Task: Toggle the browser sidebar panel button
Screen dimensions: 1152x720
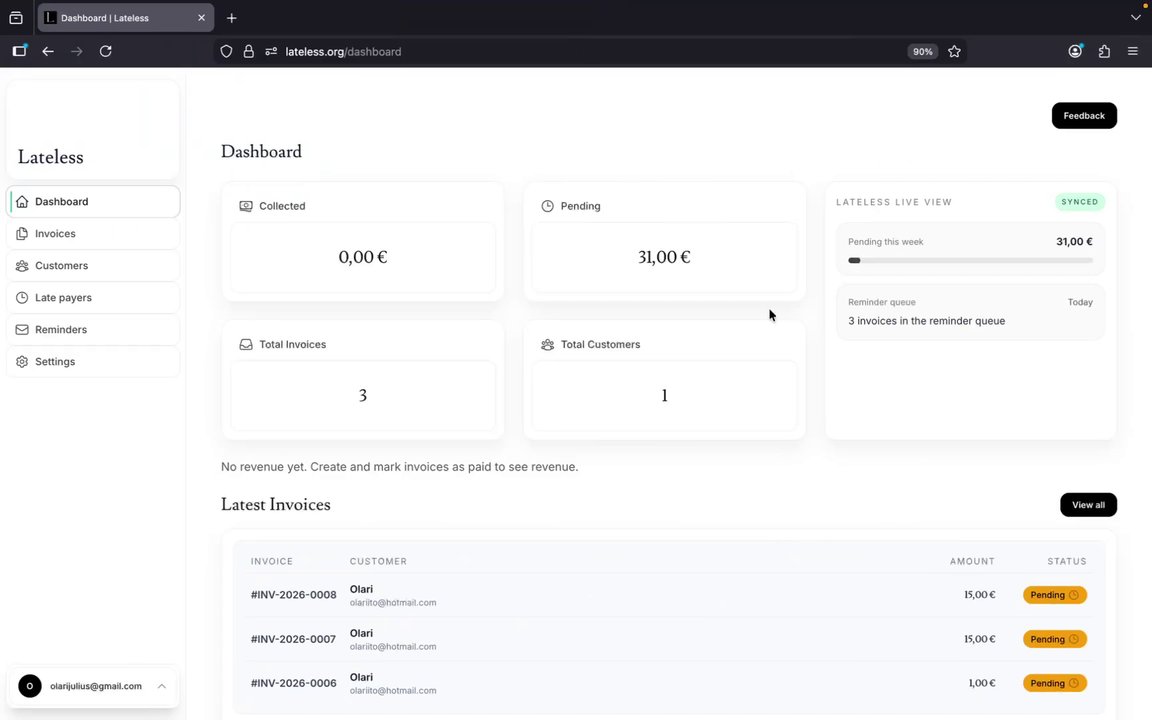Action: (19, 51)
